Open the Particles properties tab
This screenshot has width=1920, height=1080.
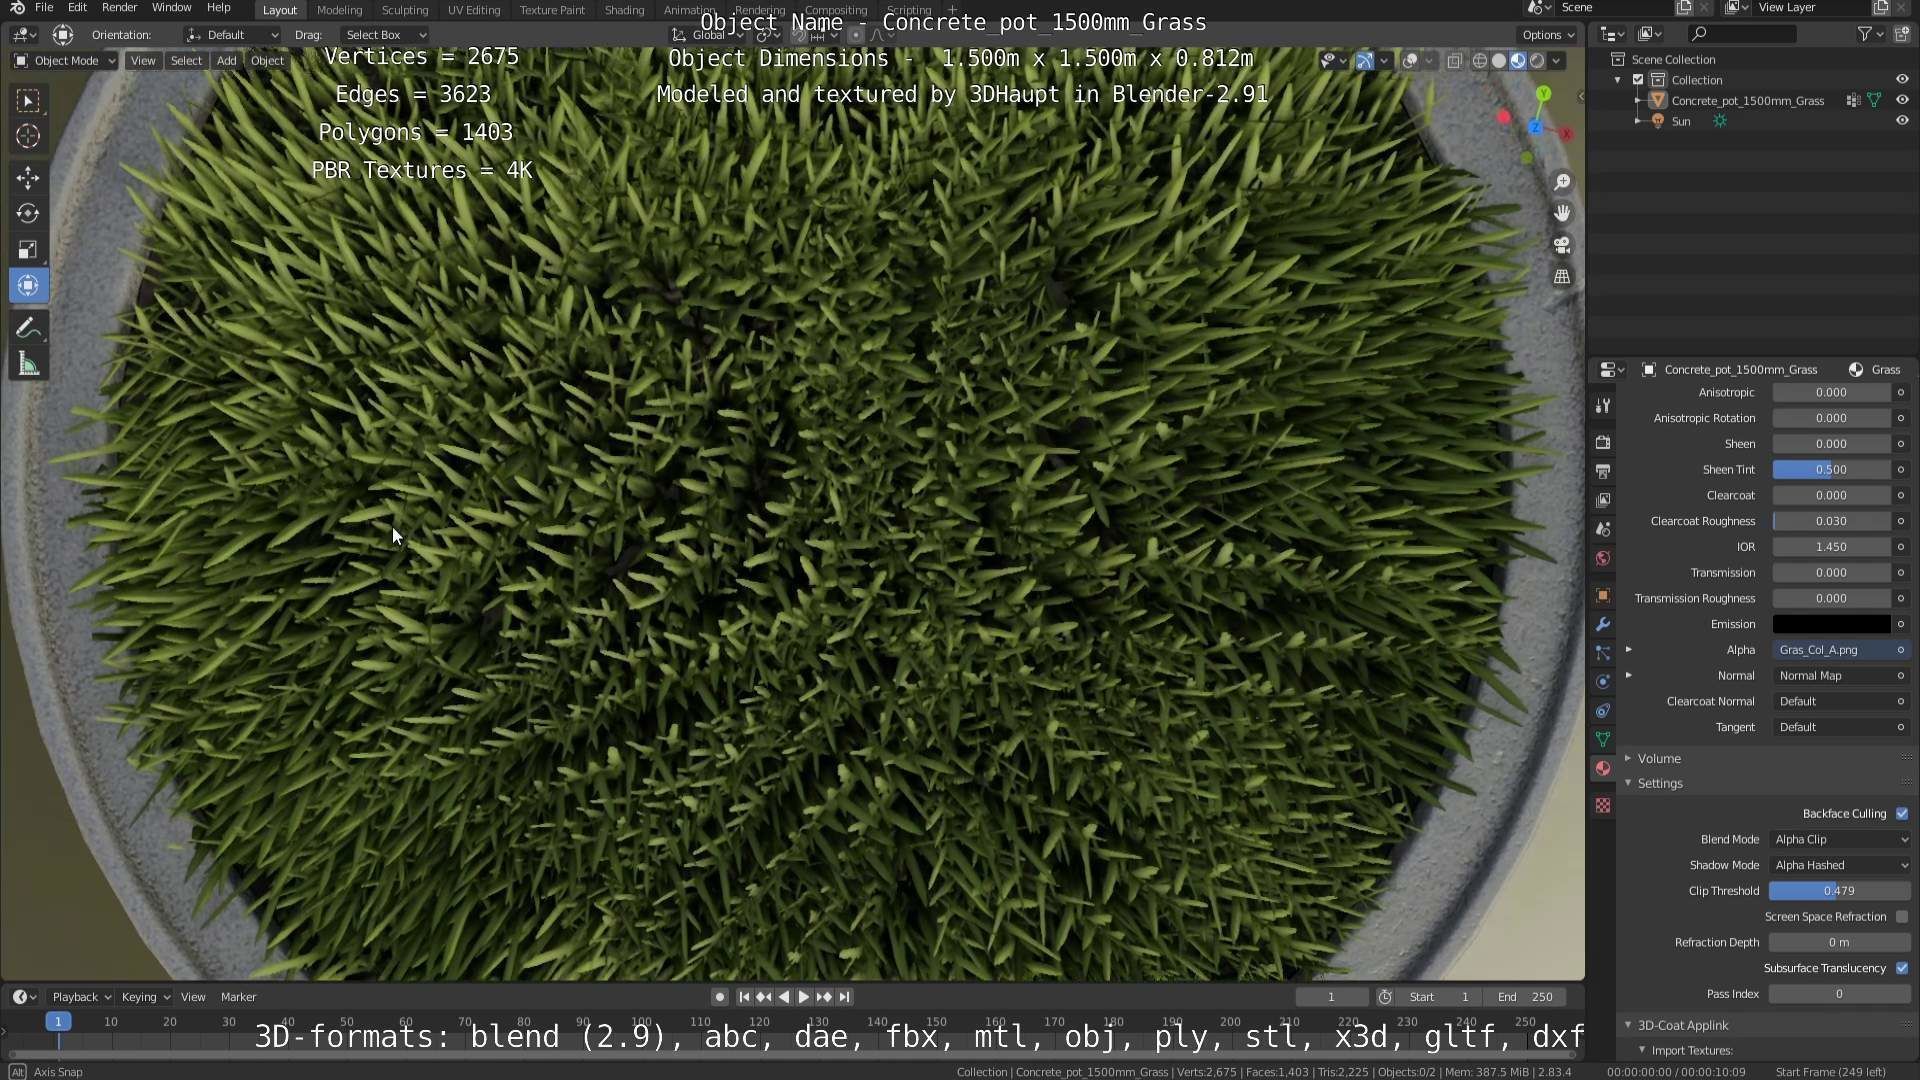click(x=1603, y=653)
